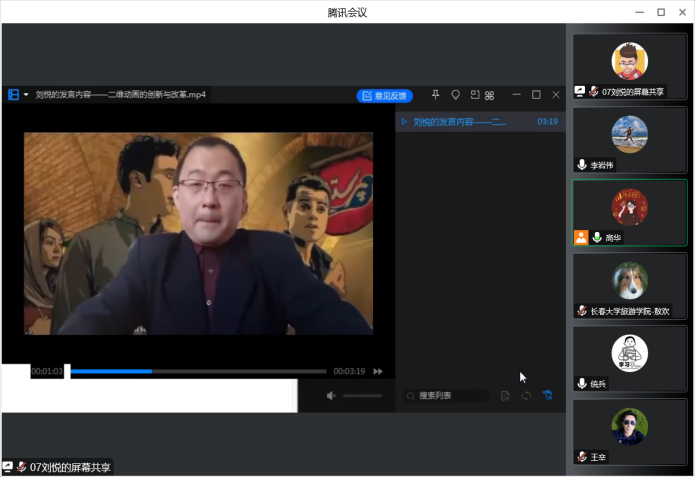This screenshot has height=477, width=695.
Task: Click the muted mic icon beside 王辛
Action: click(582, 457)
